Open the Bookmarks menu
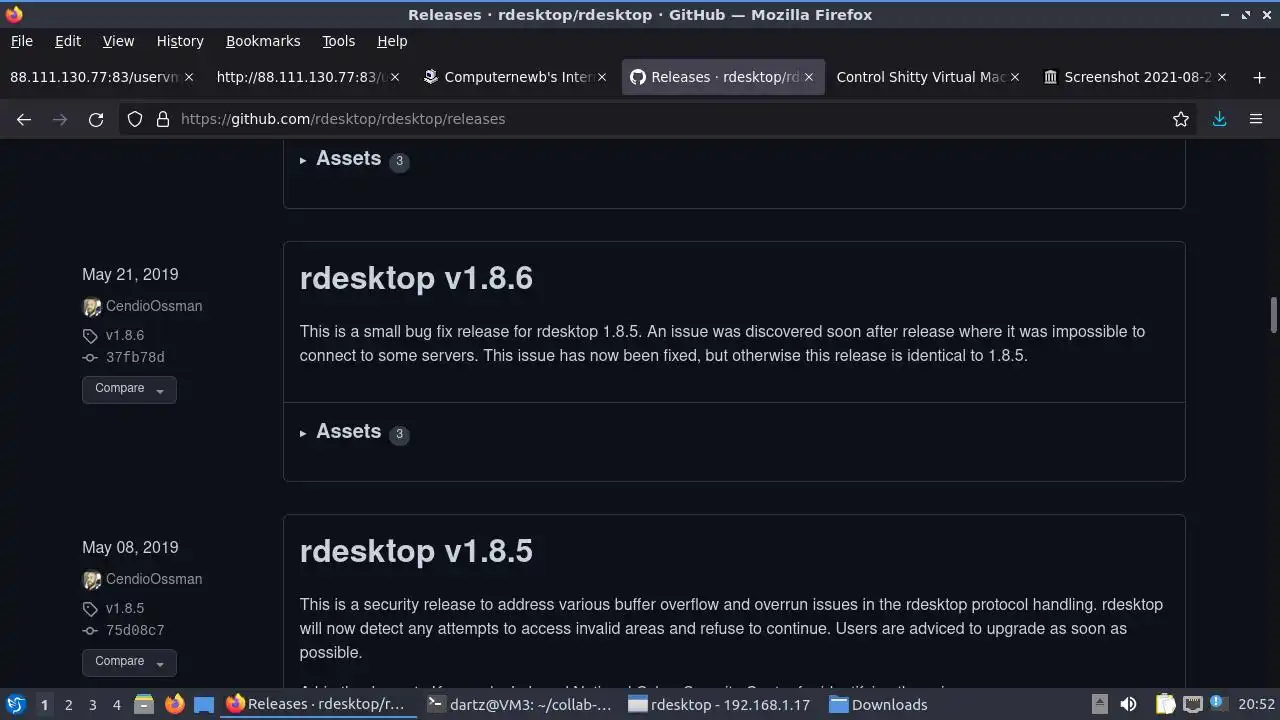Viewport: 1280px width, 720px height. pos(263,41)
